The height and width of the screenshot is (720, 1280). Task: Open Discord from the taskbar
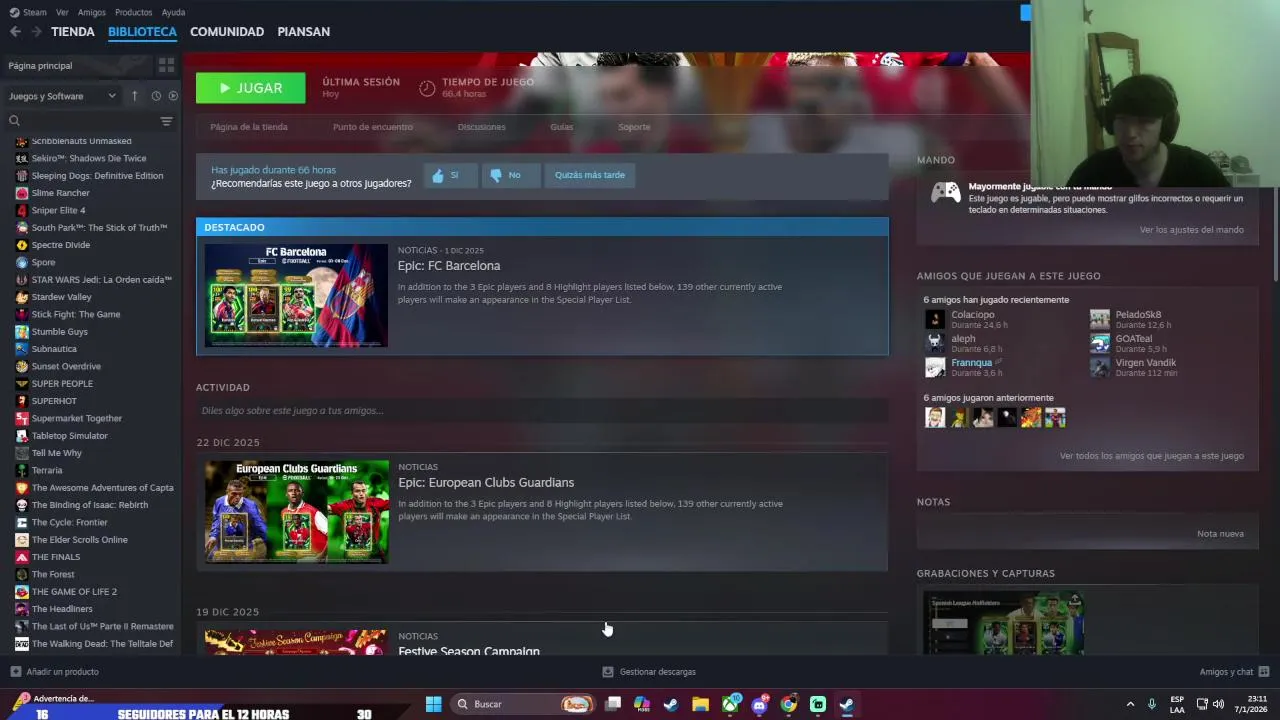(759, 704)
